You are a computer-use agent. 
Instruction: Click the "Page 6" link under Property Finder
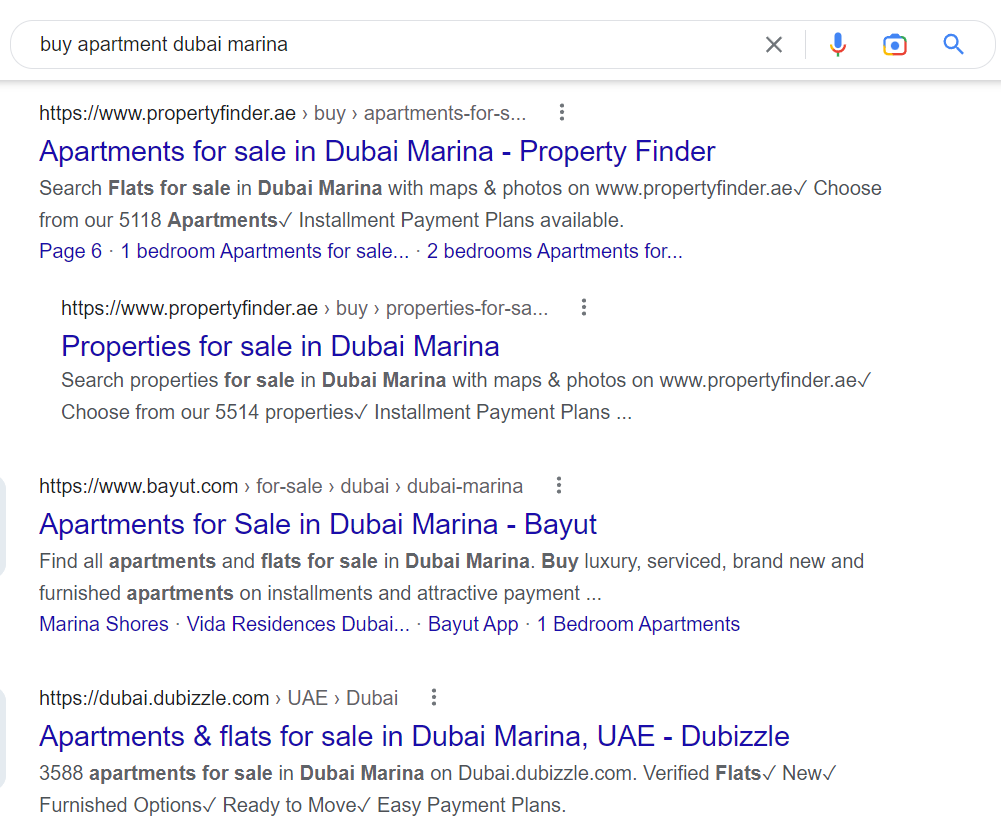70,251
